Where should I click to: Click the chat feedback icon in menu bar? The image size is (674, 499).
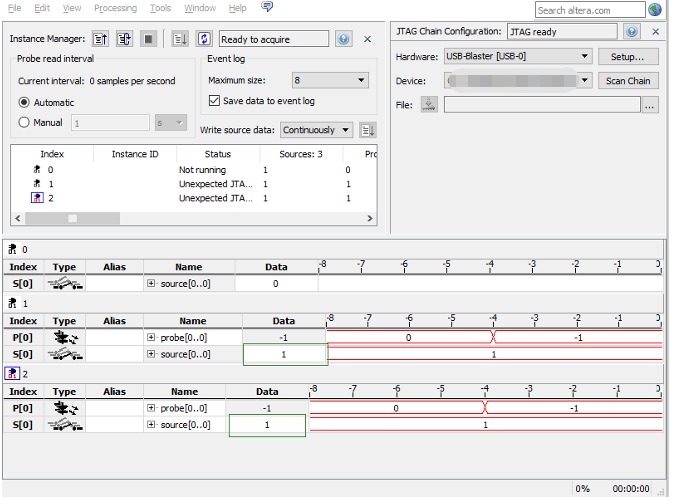[267, 7]
